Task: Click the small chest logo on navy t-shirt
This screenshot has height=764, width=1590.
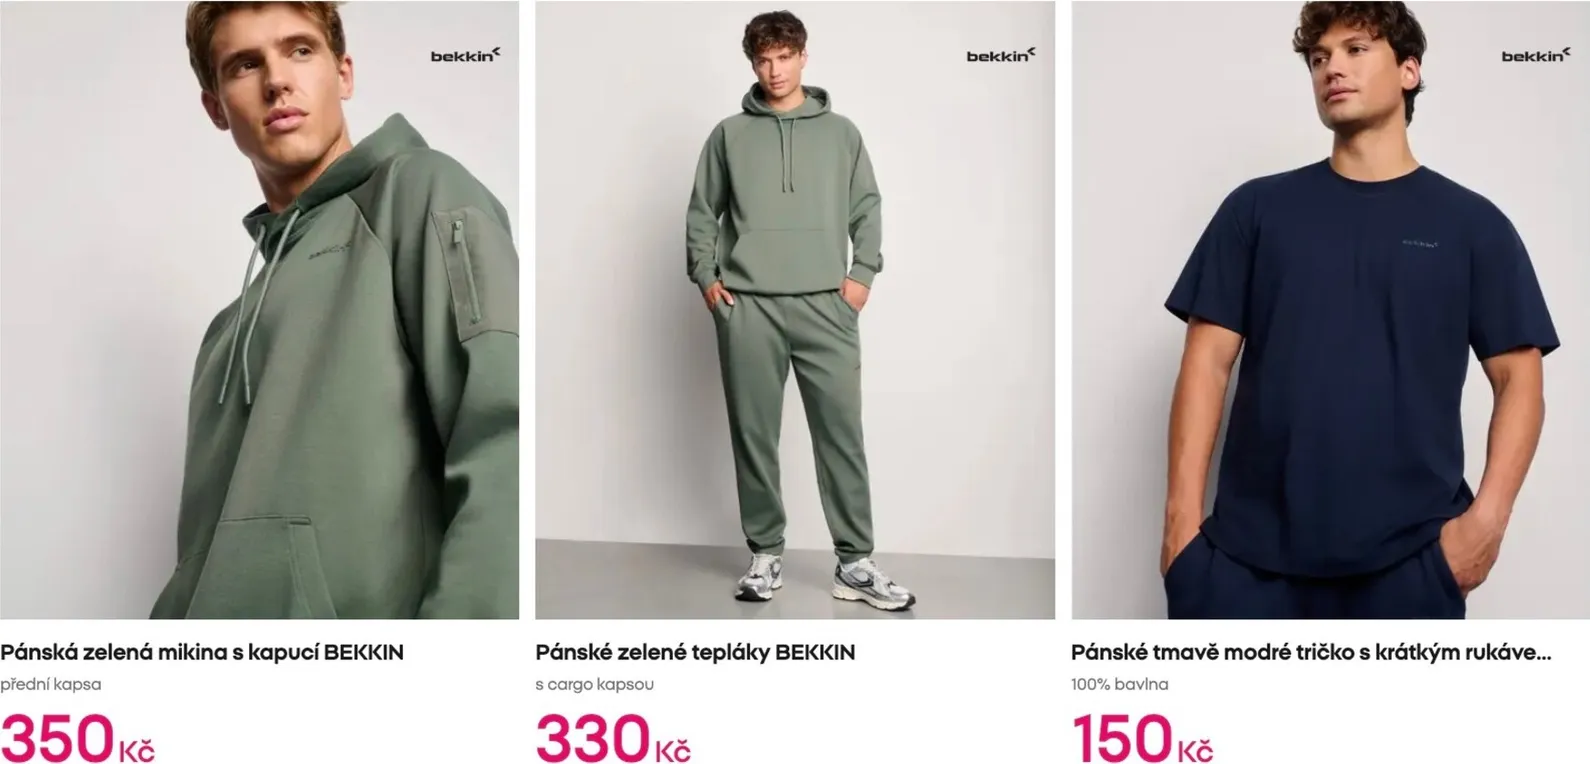Action: tap(1419, 242)
